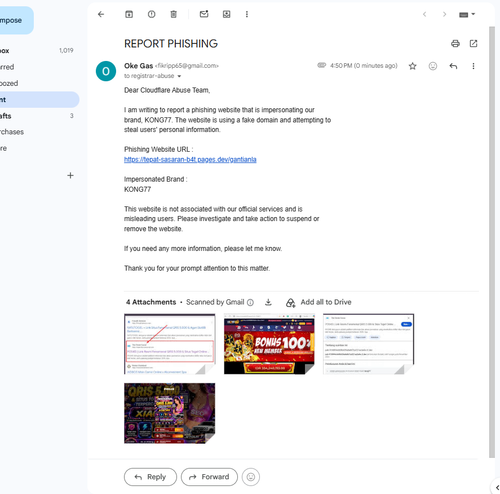Show the side panel arrow
This screenshot has width=500, height=494.
tap(497, 488)
